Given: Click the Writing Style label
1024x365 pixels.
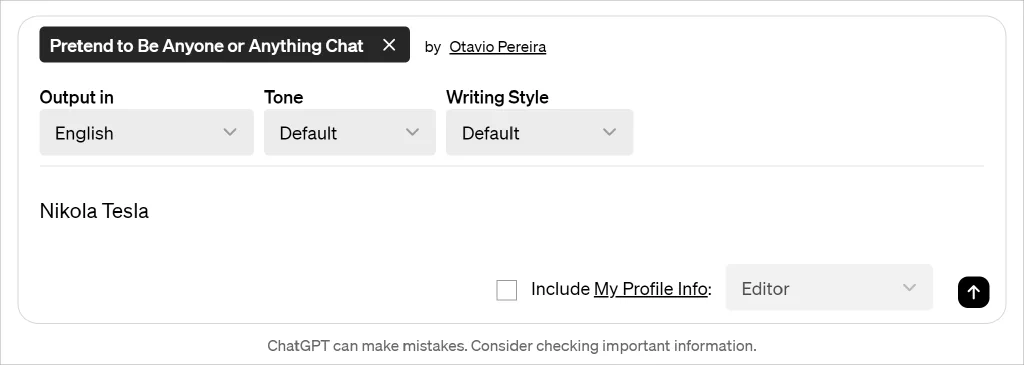Looking at the screenshot, I should pyautogui.click(x=498, y=97).
